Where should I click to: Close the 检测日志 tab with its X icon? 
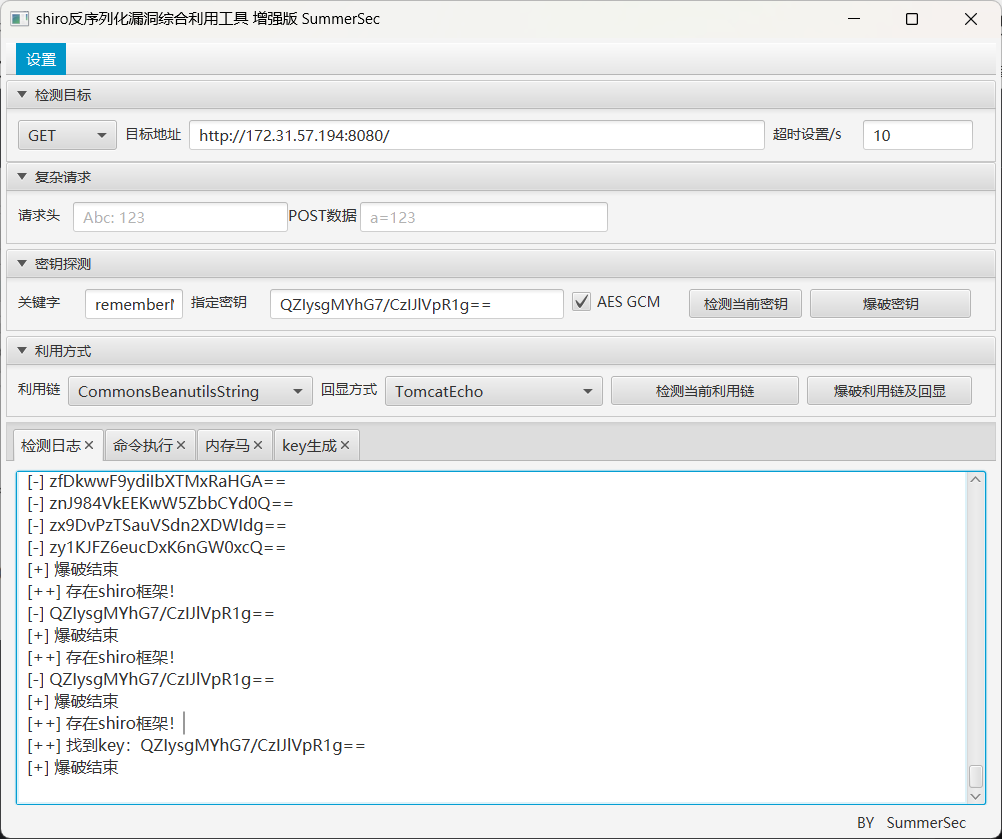[x=89, y=444]
